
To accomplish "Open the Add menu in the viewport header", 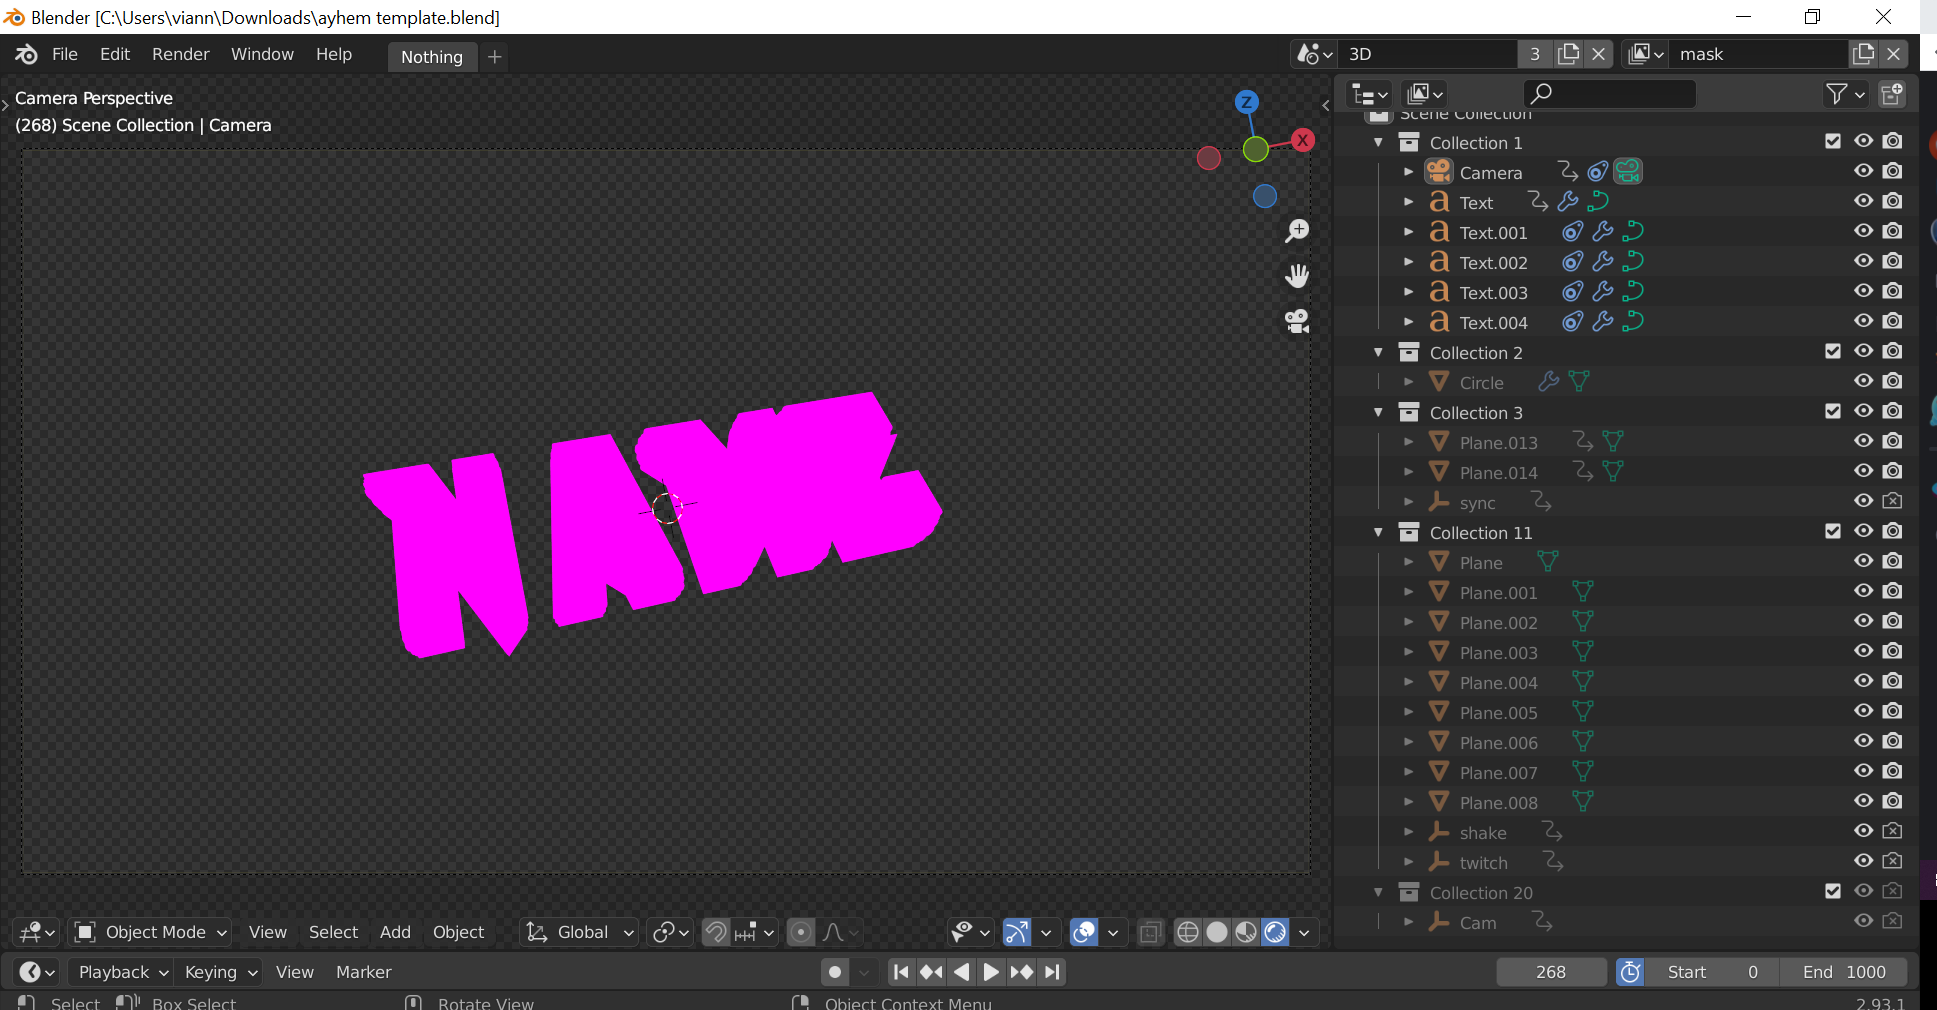I will (395, 932).
